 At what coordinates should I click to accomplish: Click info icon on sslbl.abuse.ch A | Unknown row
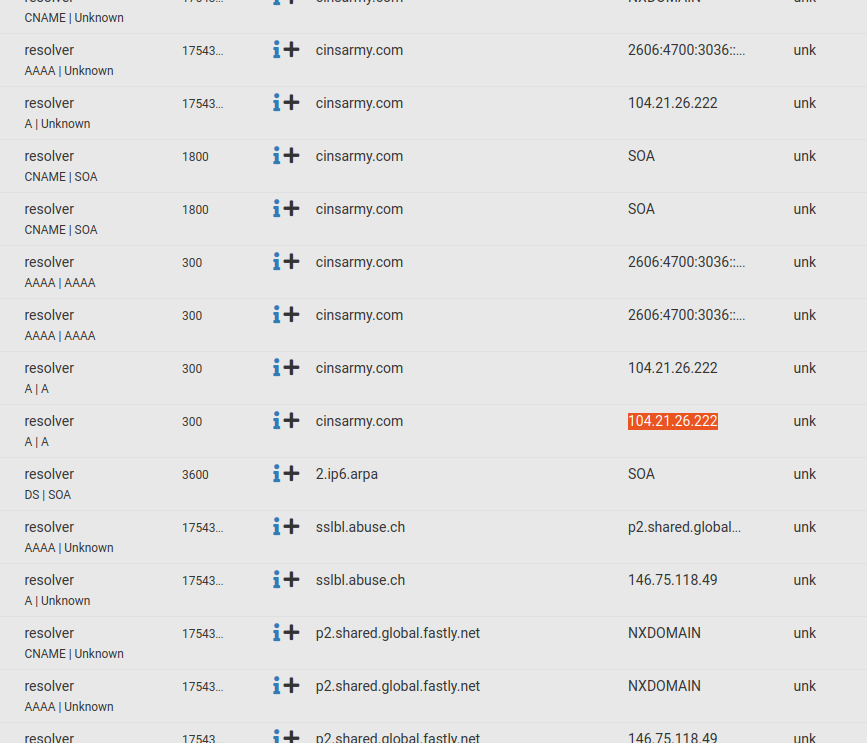[277, 580]
